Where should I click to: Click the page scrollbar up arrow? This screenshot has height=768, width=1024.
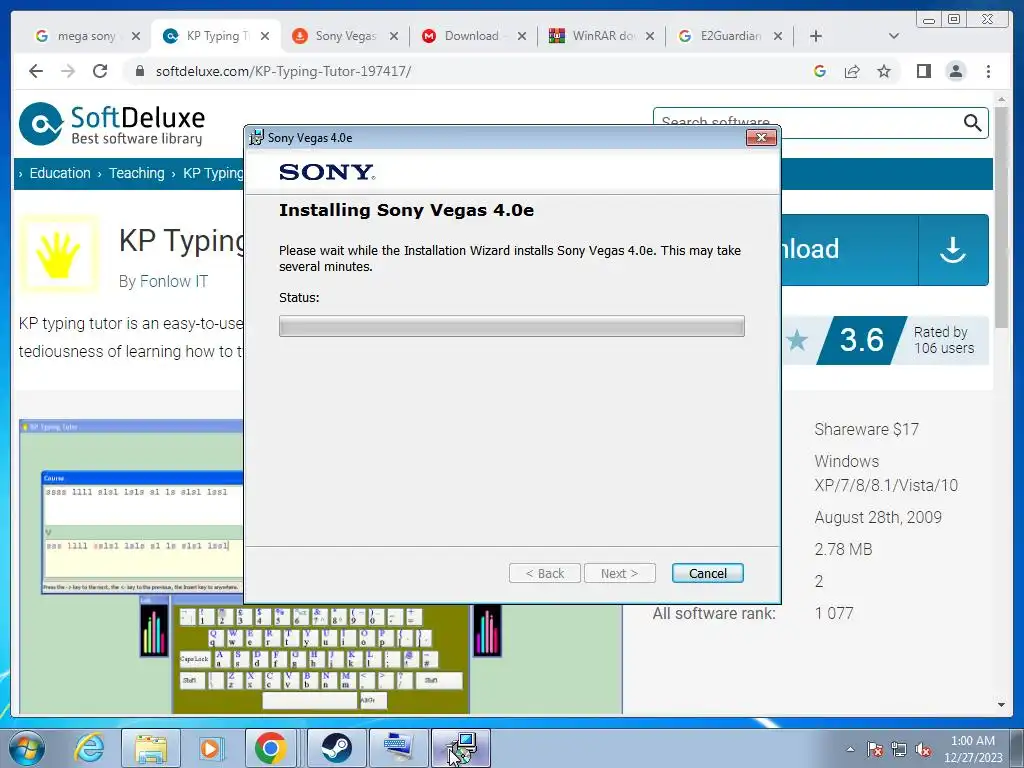pos(1001,99)
